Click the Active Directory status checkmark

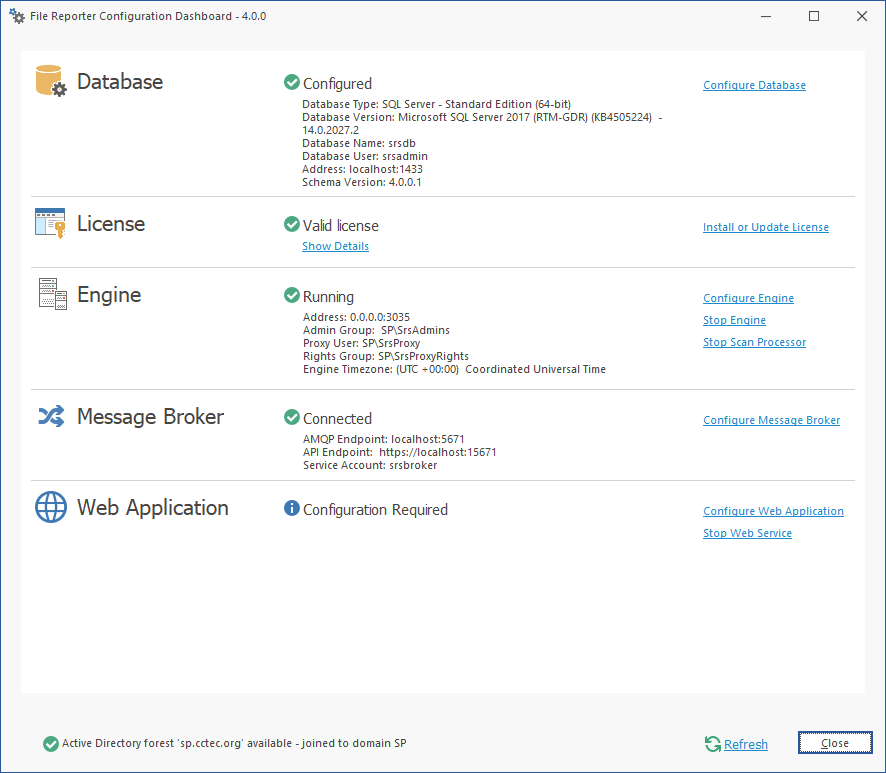pos(51,743)
